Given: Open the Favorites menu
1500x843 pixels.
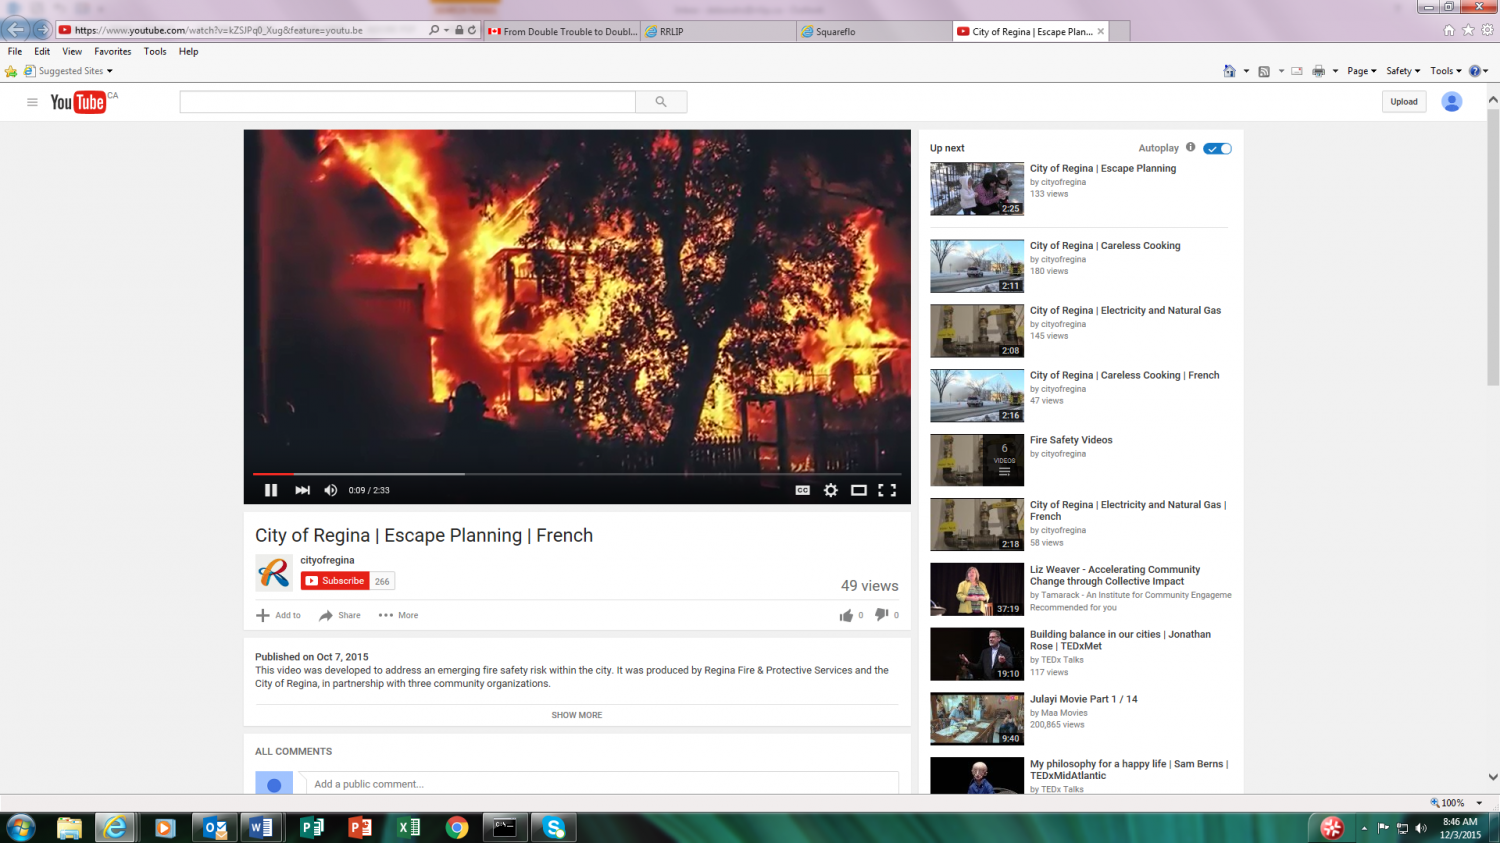Looking at the screenshot, I should [112, 51].
